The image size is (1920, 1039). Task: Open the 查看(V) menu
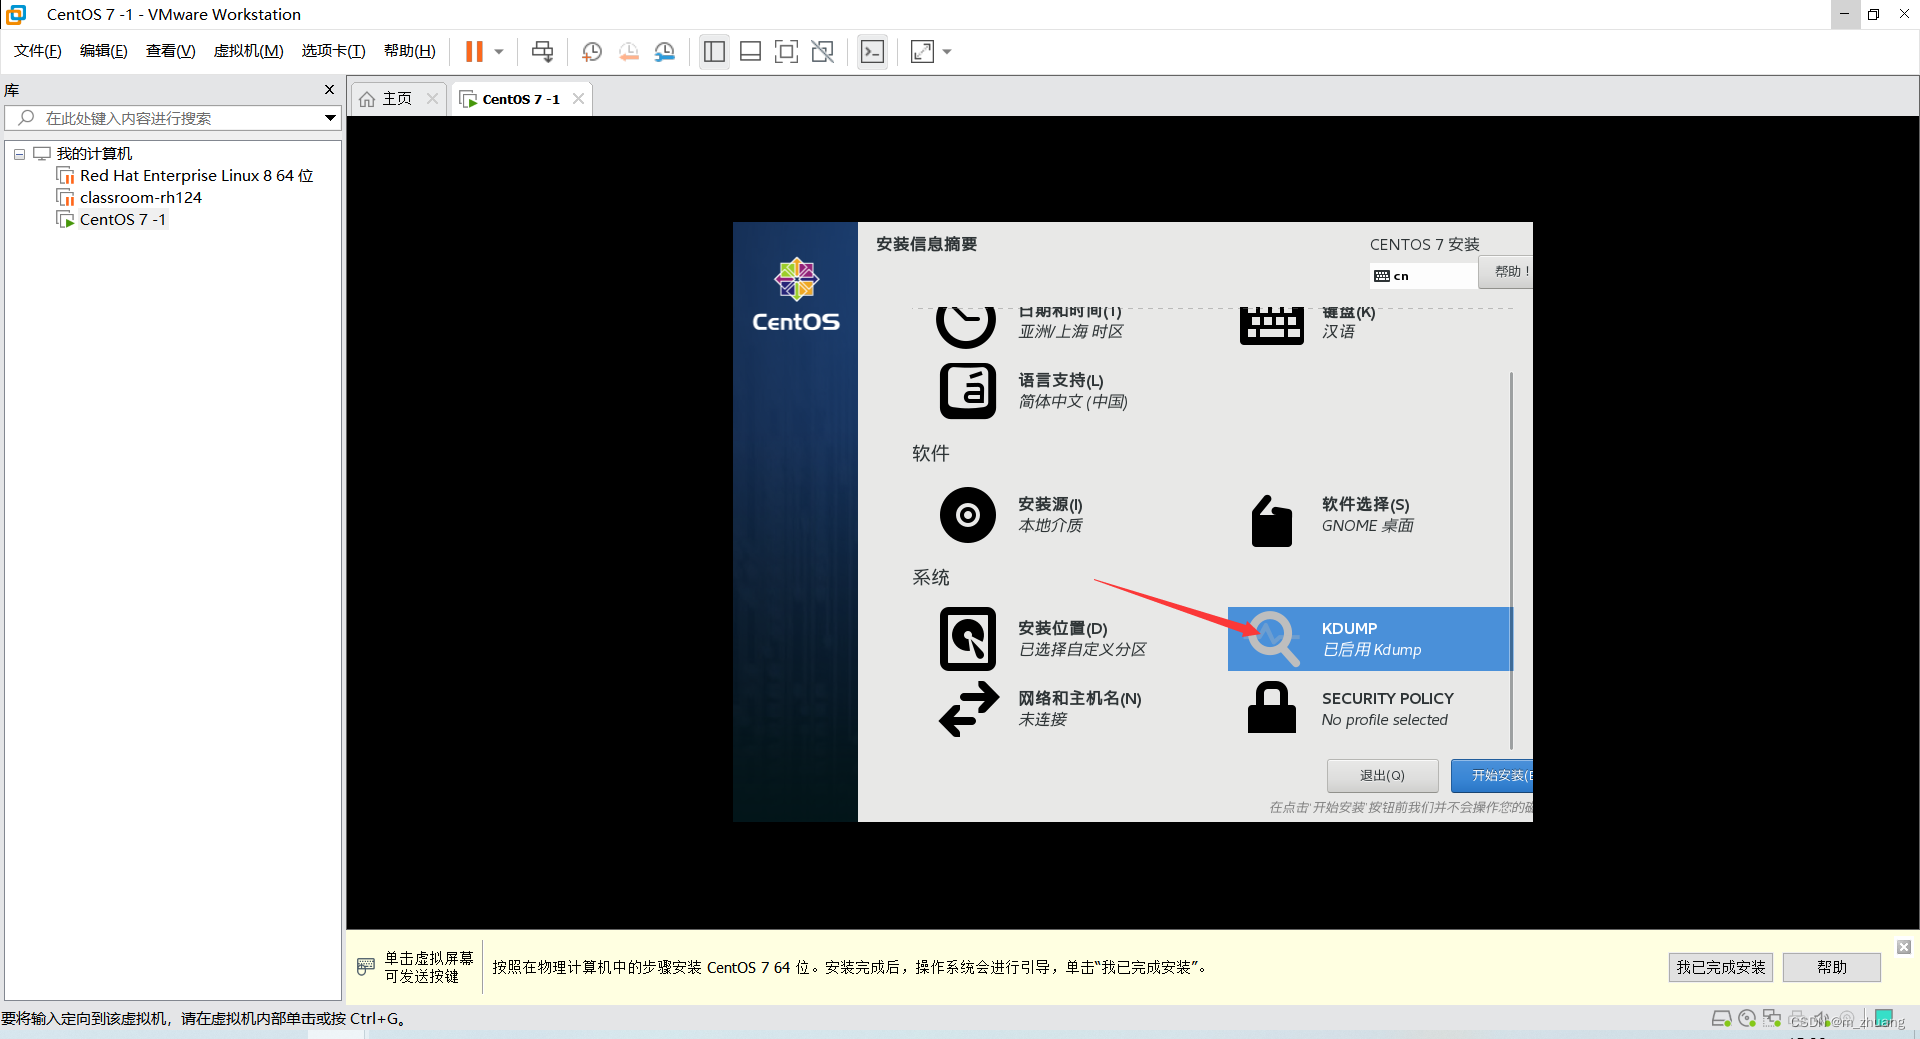coord(171,51)
